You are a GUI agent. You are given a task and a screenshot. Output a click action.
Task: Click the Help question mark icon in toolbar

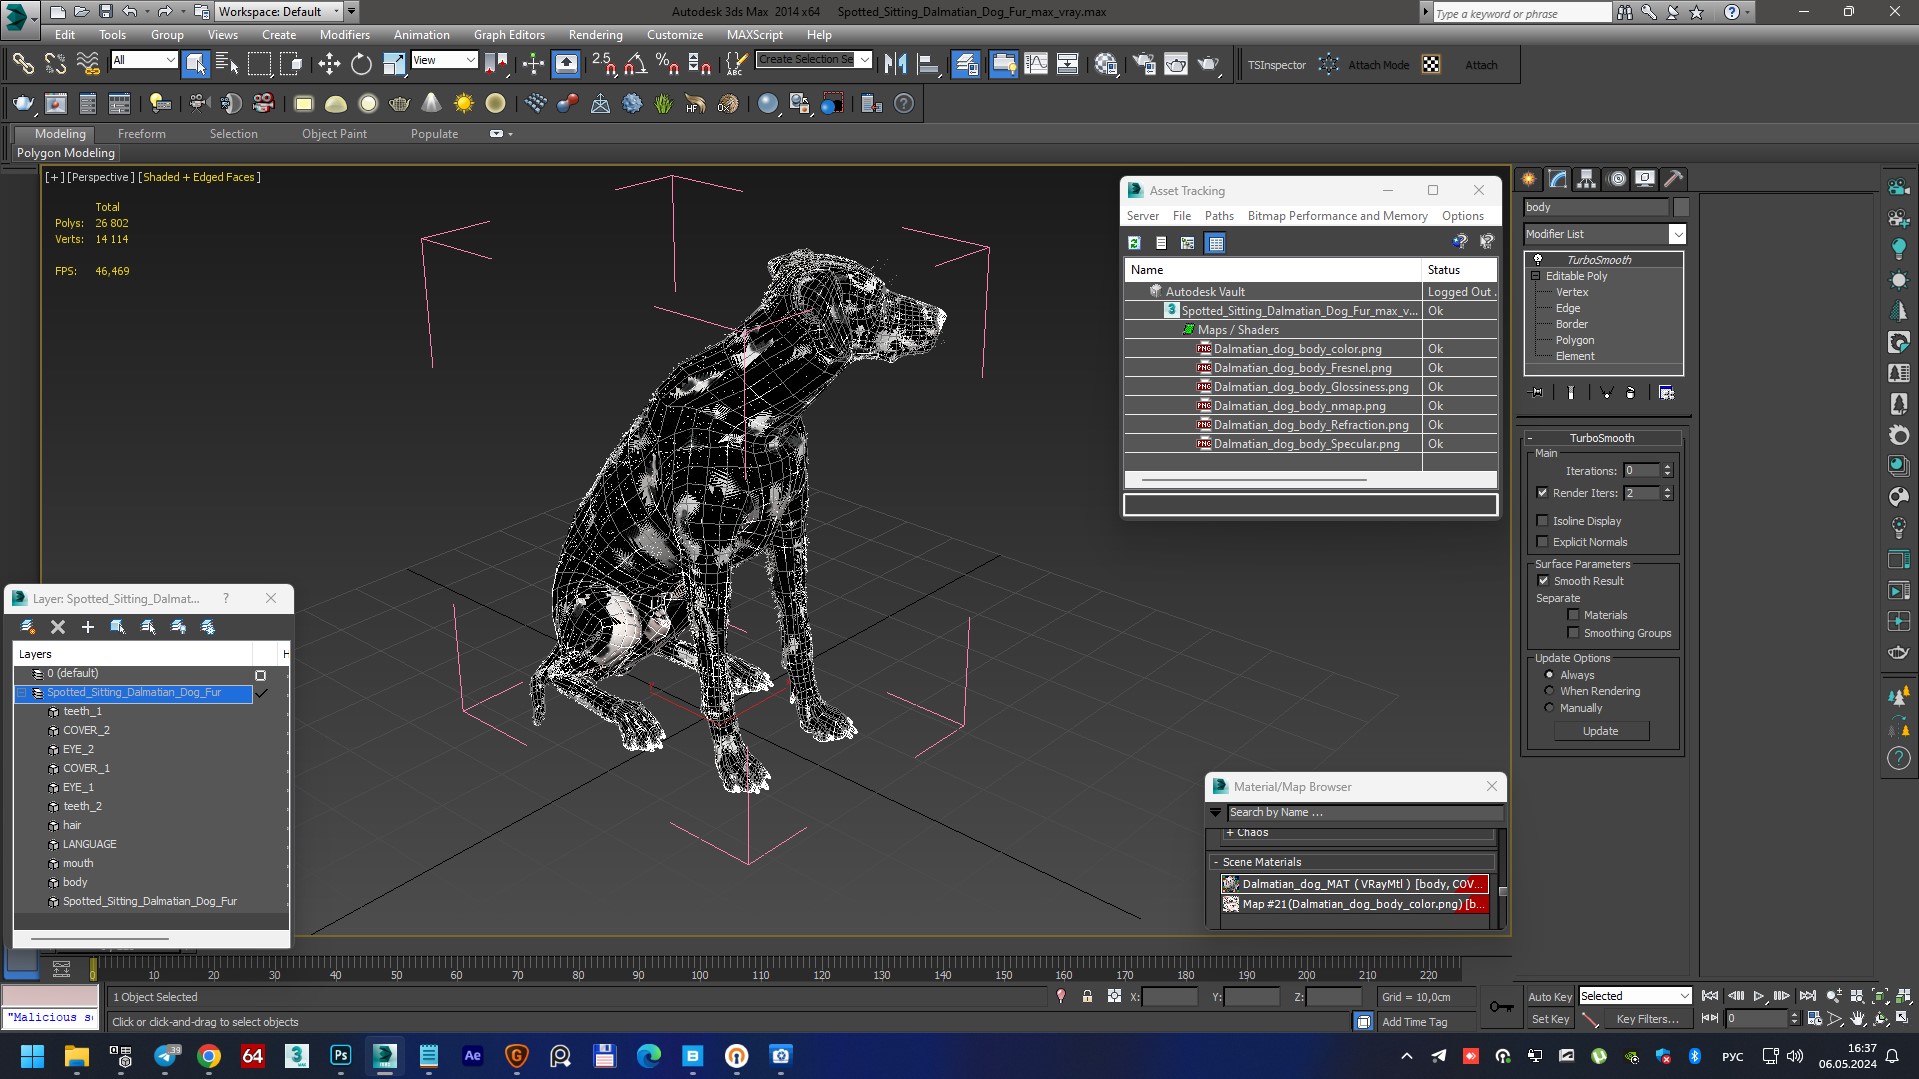(x=904, y=104)
